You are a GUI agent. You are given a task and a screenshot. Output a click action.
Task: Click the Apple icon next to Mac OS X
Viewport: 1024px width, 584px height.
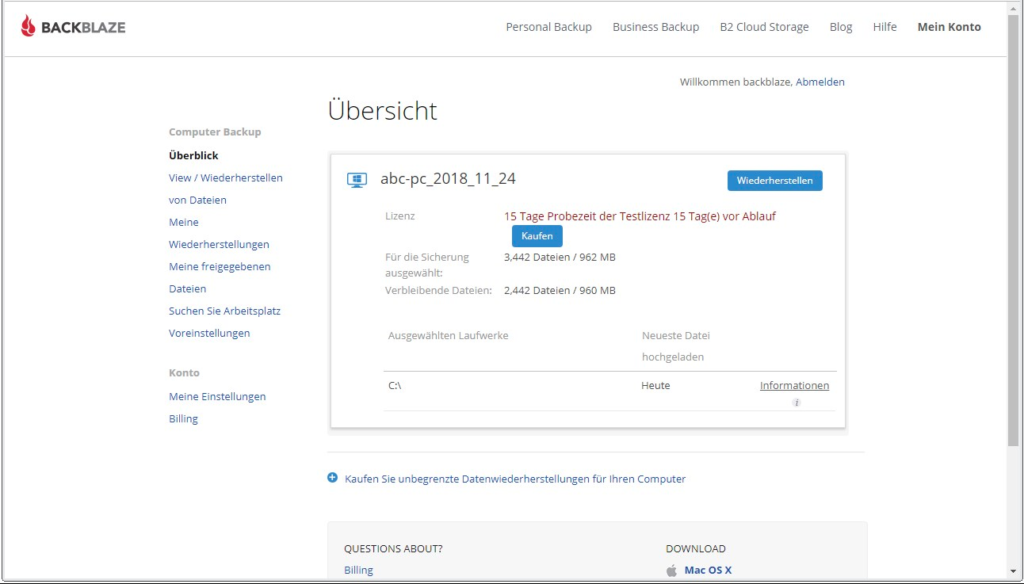(671, 570)
